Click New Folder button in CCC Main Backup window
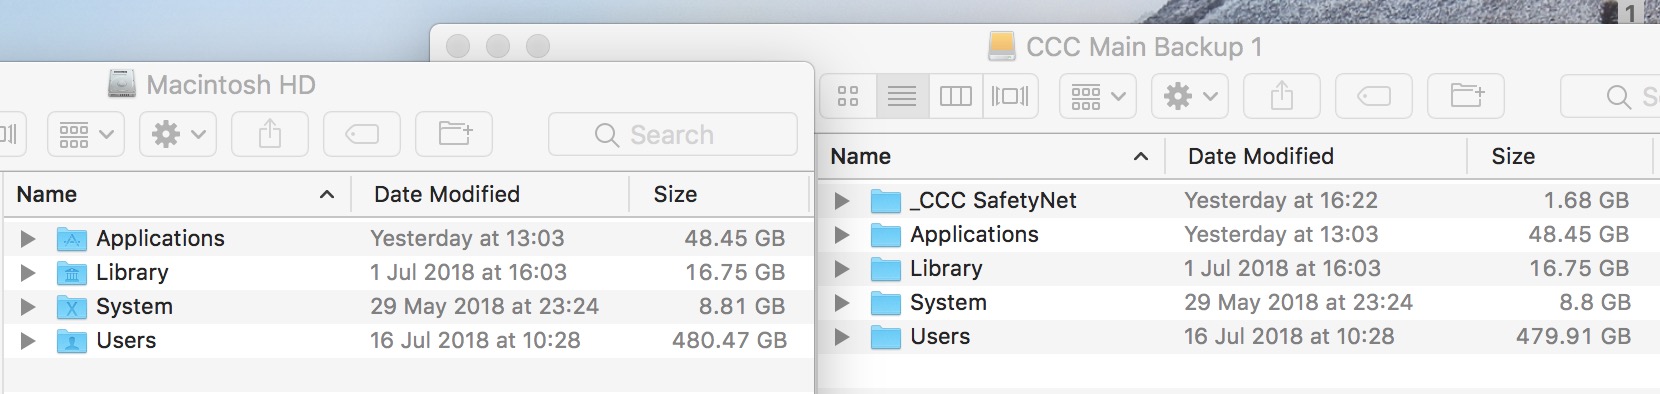 coord(1466,96)
